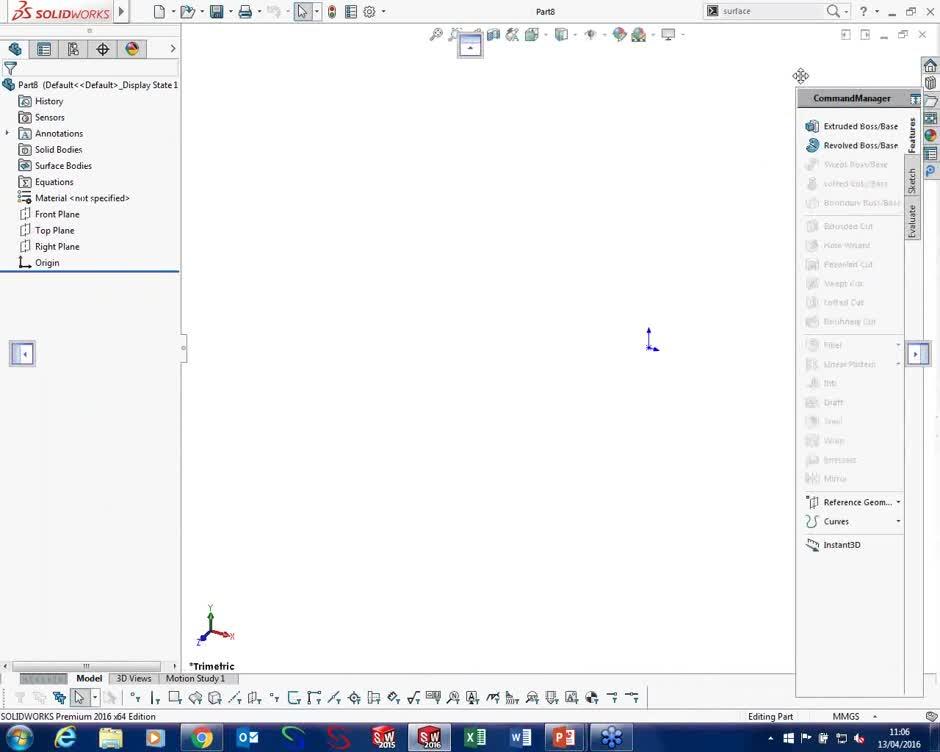The height and width of the screenshot is (752, 940).
Task: Toggle the View Settings display icon
Action: pos(668,34)
